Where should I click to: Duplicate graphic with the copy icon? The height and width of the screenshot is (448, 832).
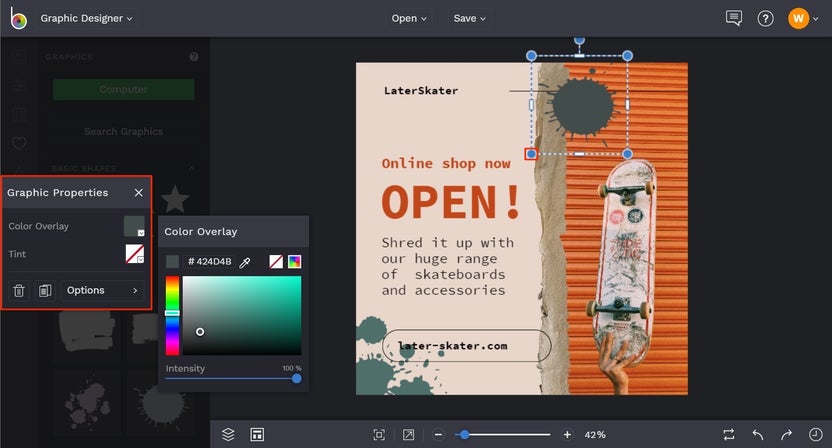pos(45,290)
